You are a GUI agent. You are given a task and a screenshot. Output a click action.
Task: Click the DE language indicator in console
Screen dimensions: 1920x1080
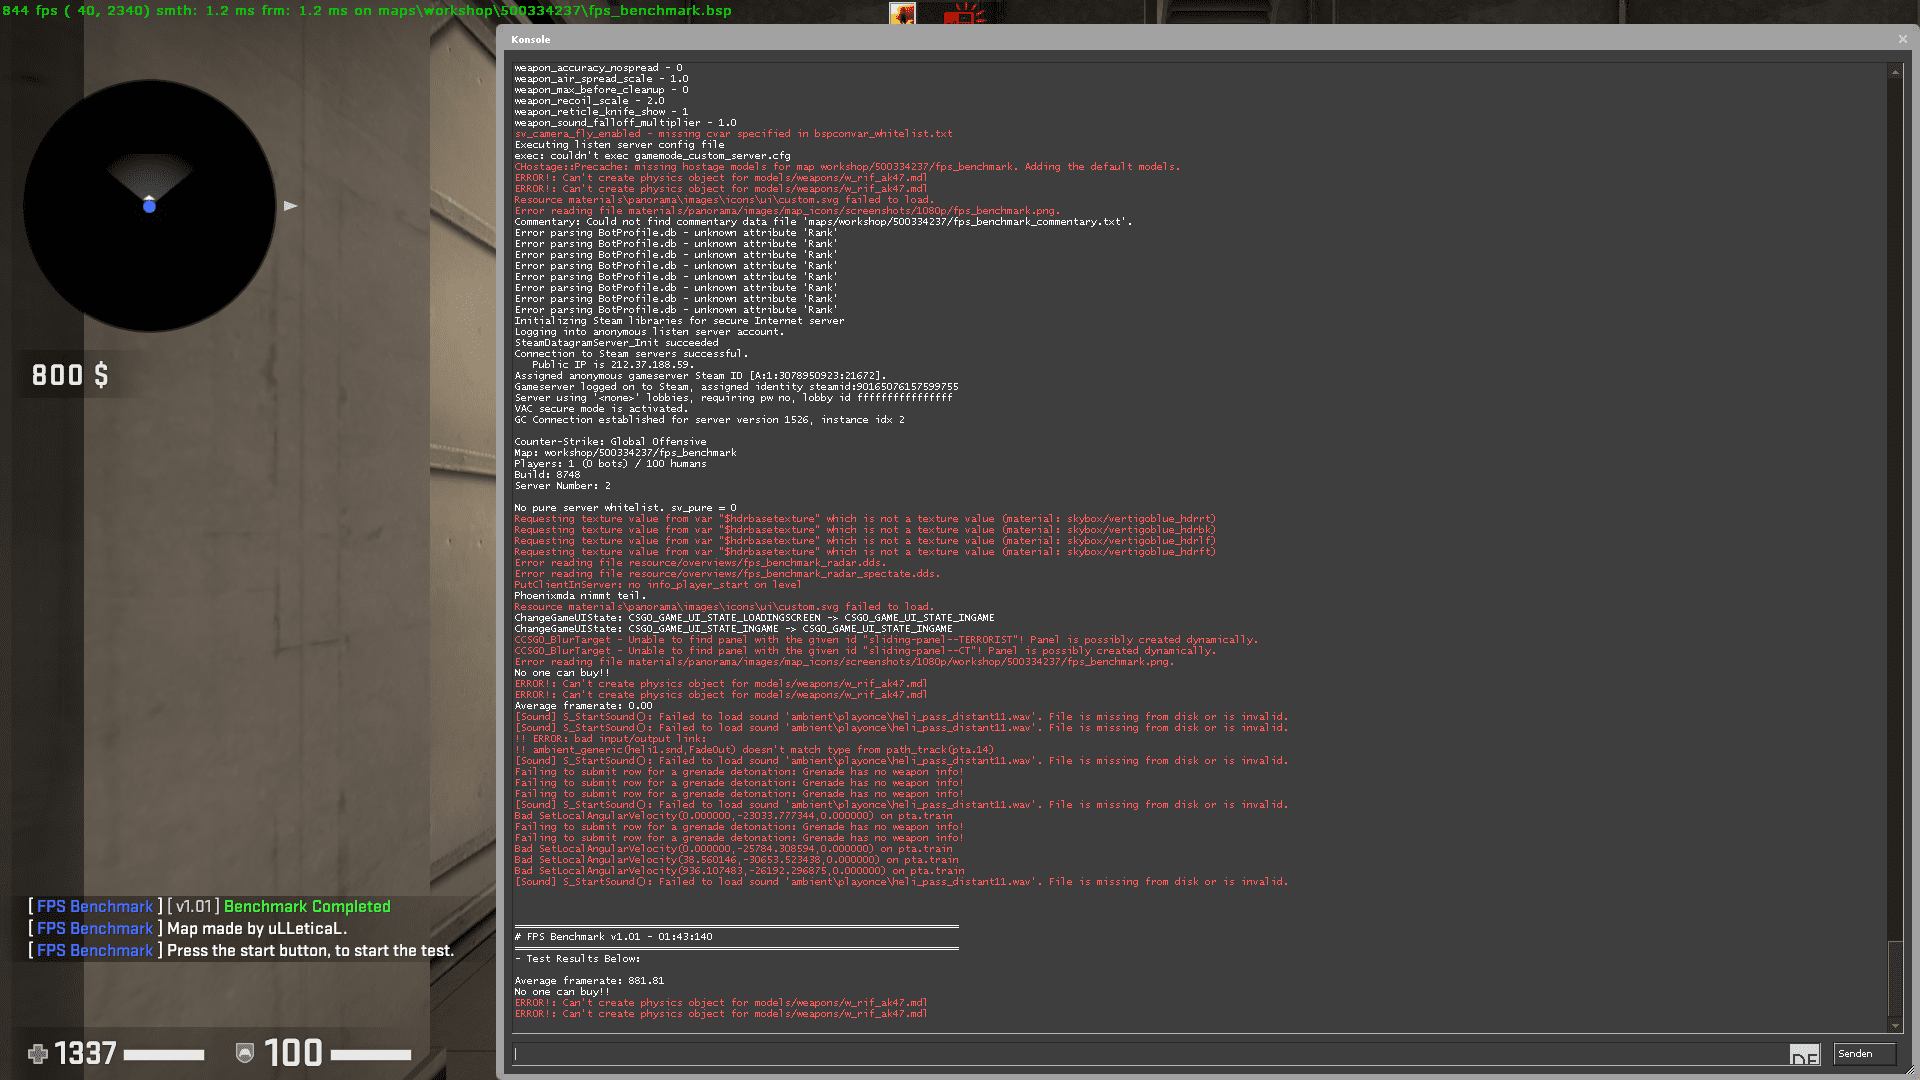tap(1804, 1055)
